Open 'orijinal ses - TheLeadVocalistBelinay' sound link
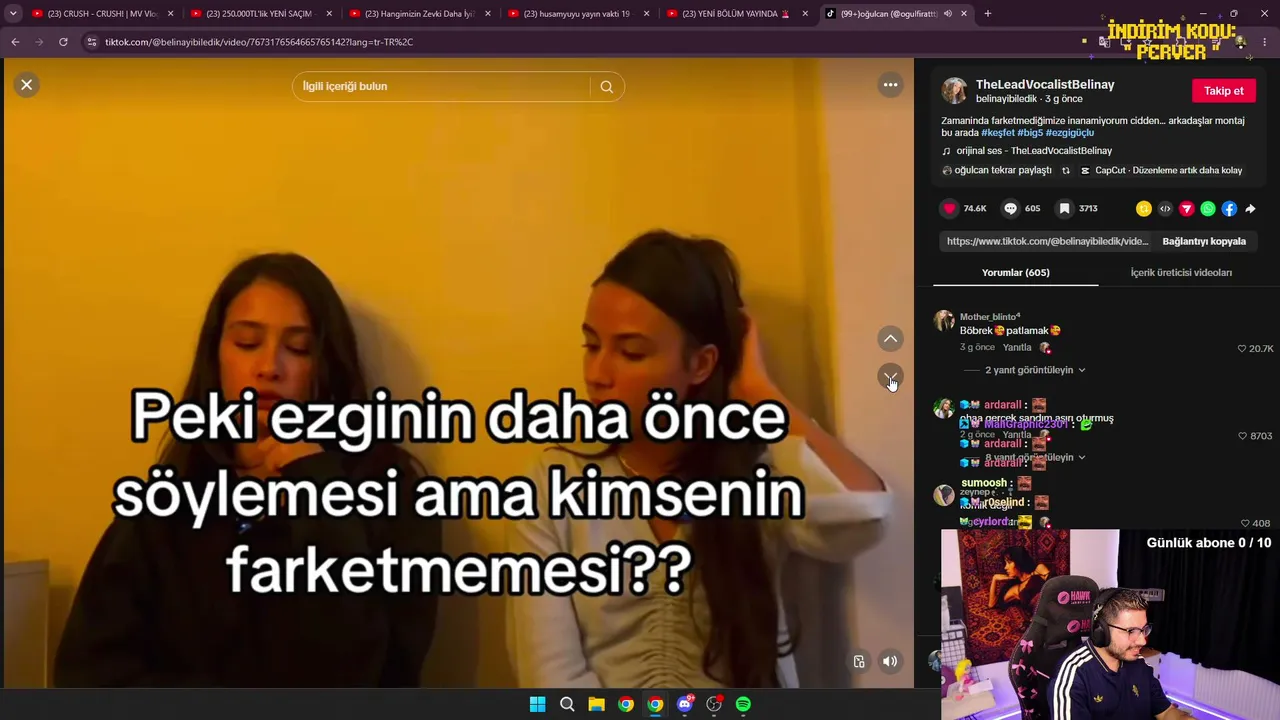1280x720 pixels. [x=1034, y=151]
